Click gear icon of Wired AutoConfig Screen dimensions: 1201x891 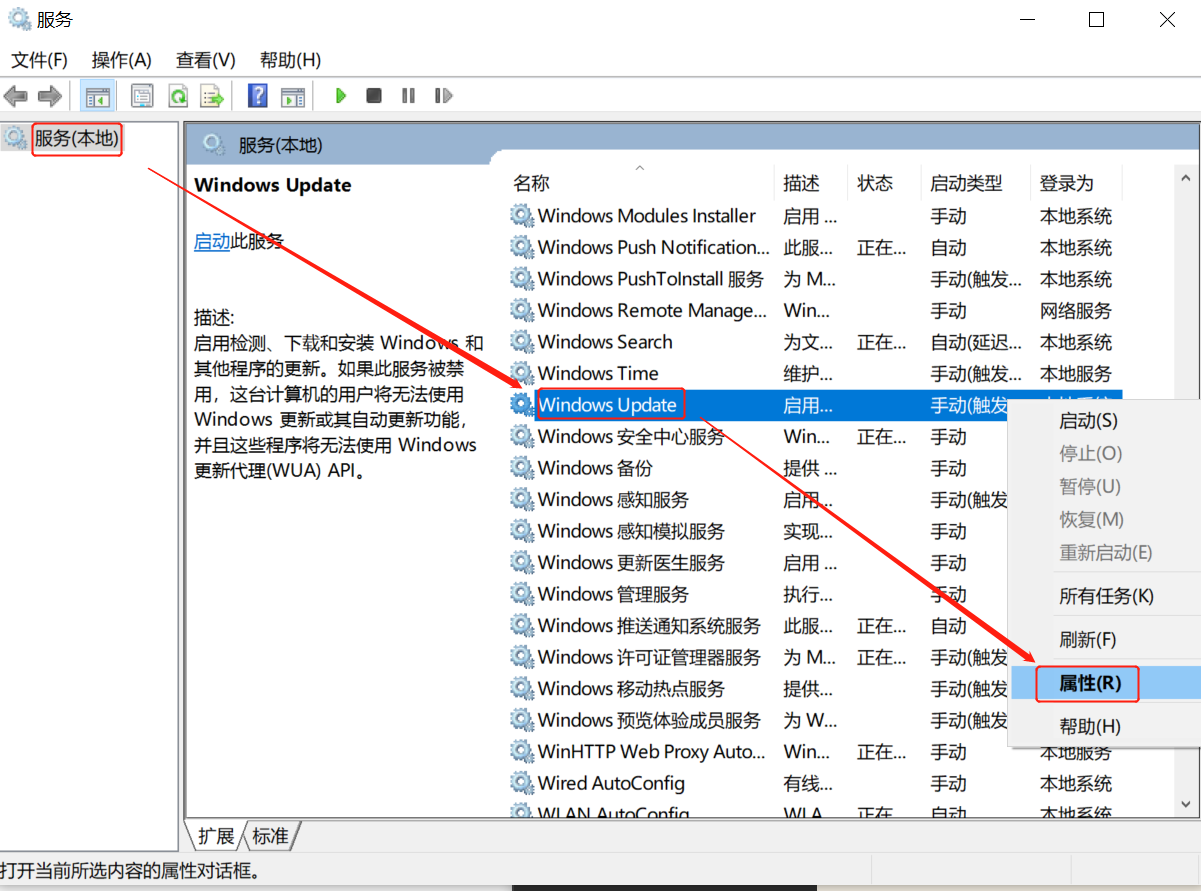point(522,782)
